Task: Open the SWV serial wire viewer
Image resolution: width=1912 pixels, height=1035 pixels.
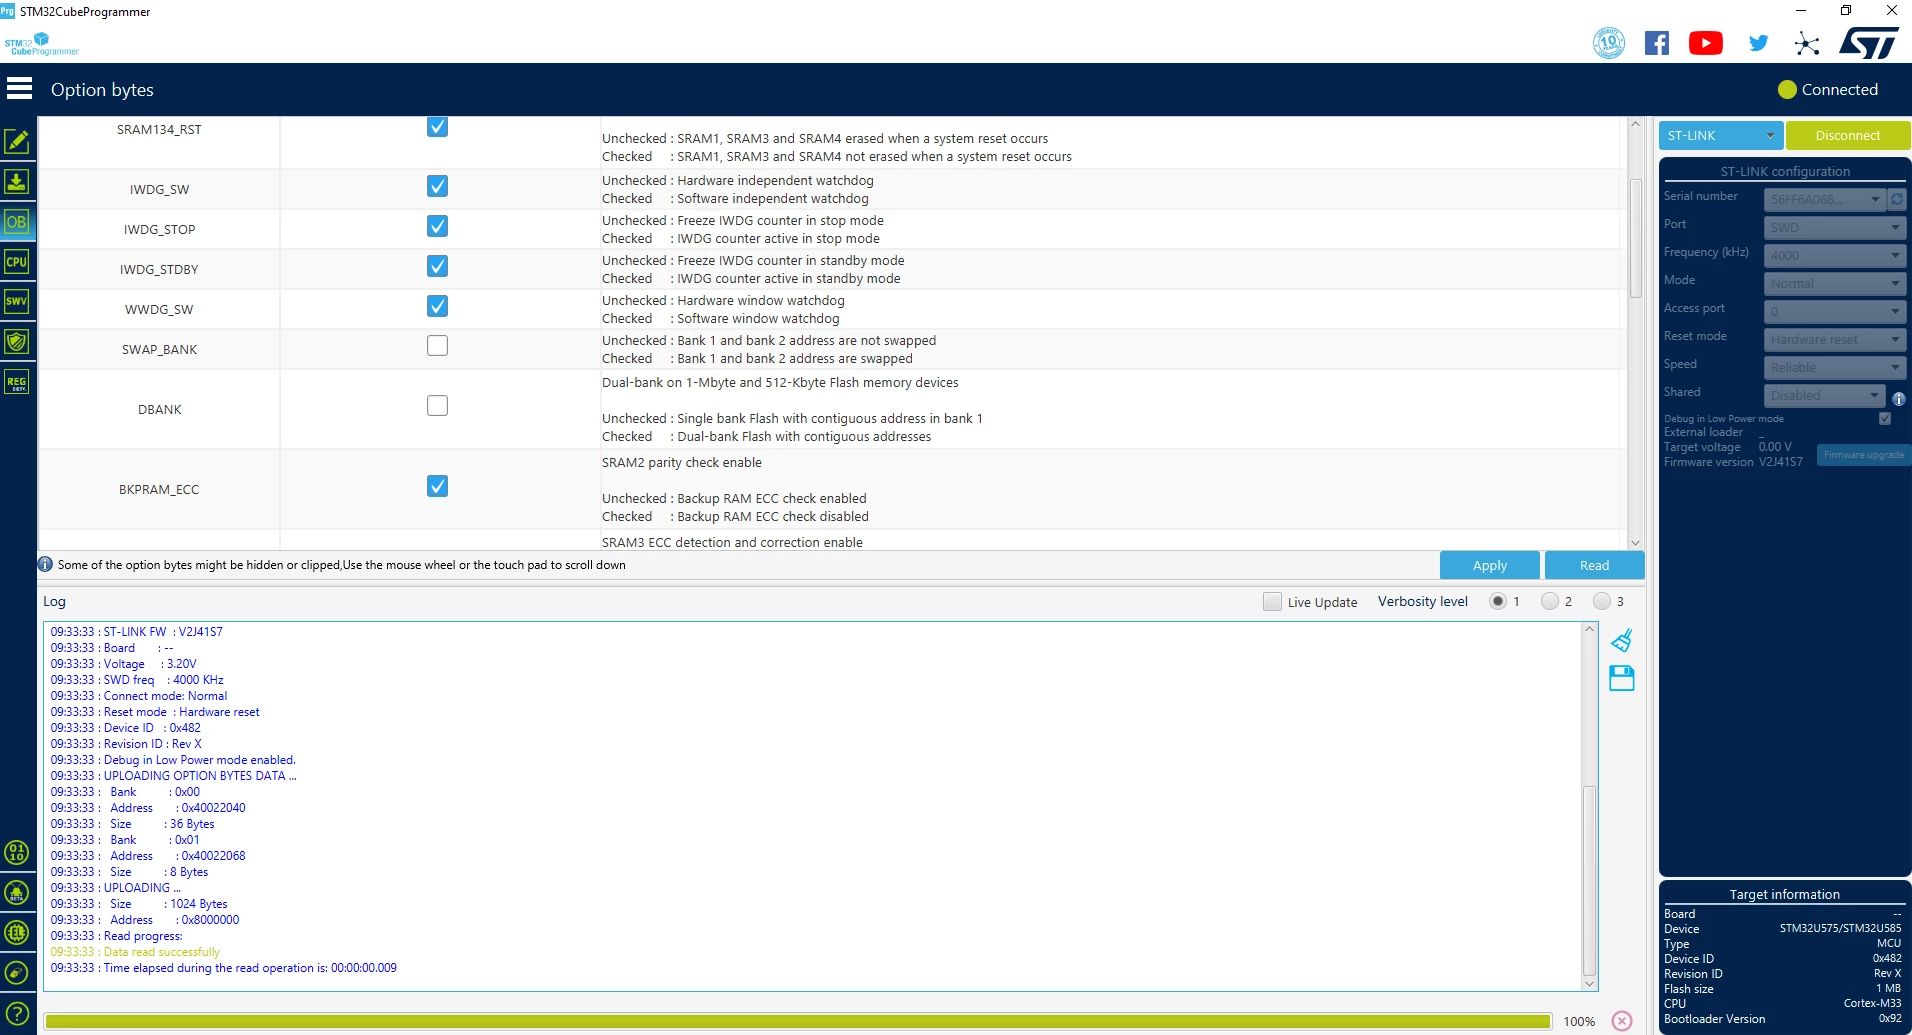Action: (17, 302)
